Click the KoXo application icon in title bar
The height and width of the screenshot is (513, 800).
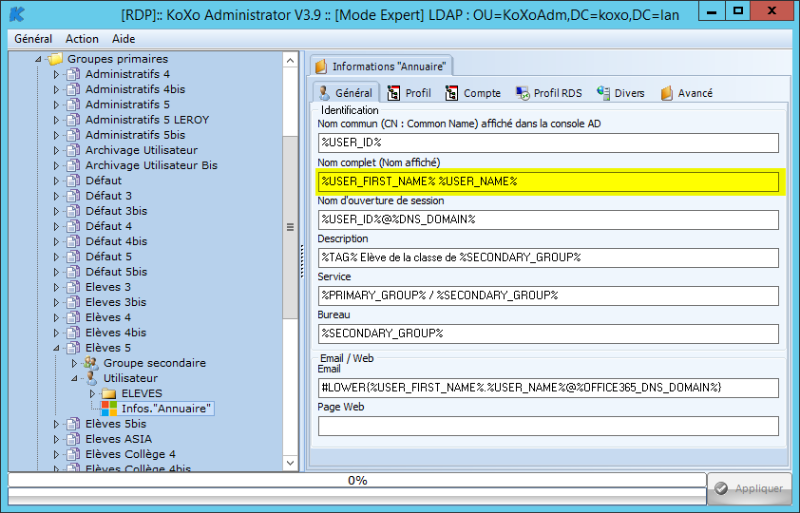17,14
